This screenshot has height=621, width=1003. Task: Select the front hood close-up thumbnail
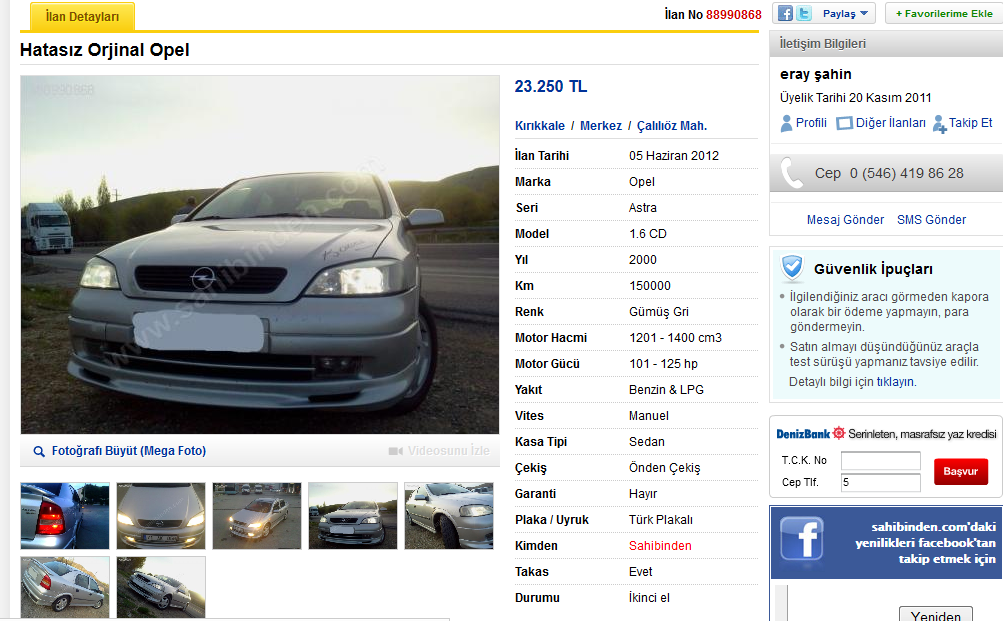161,516
